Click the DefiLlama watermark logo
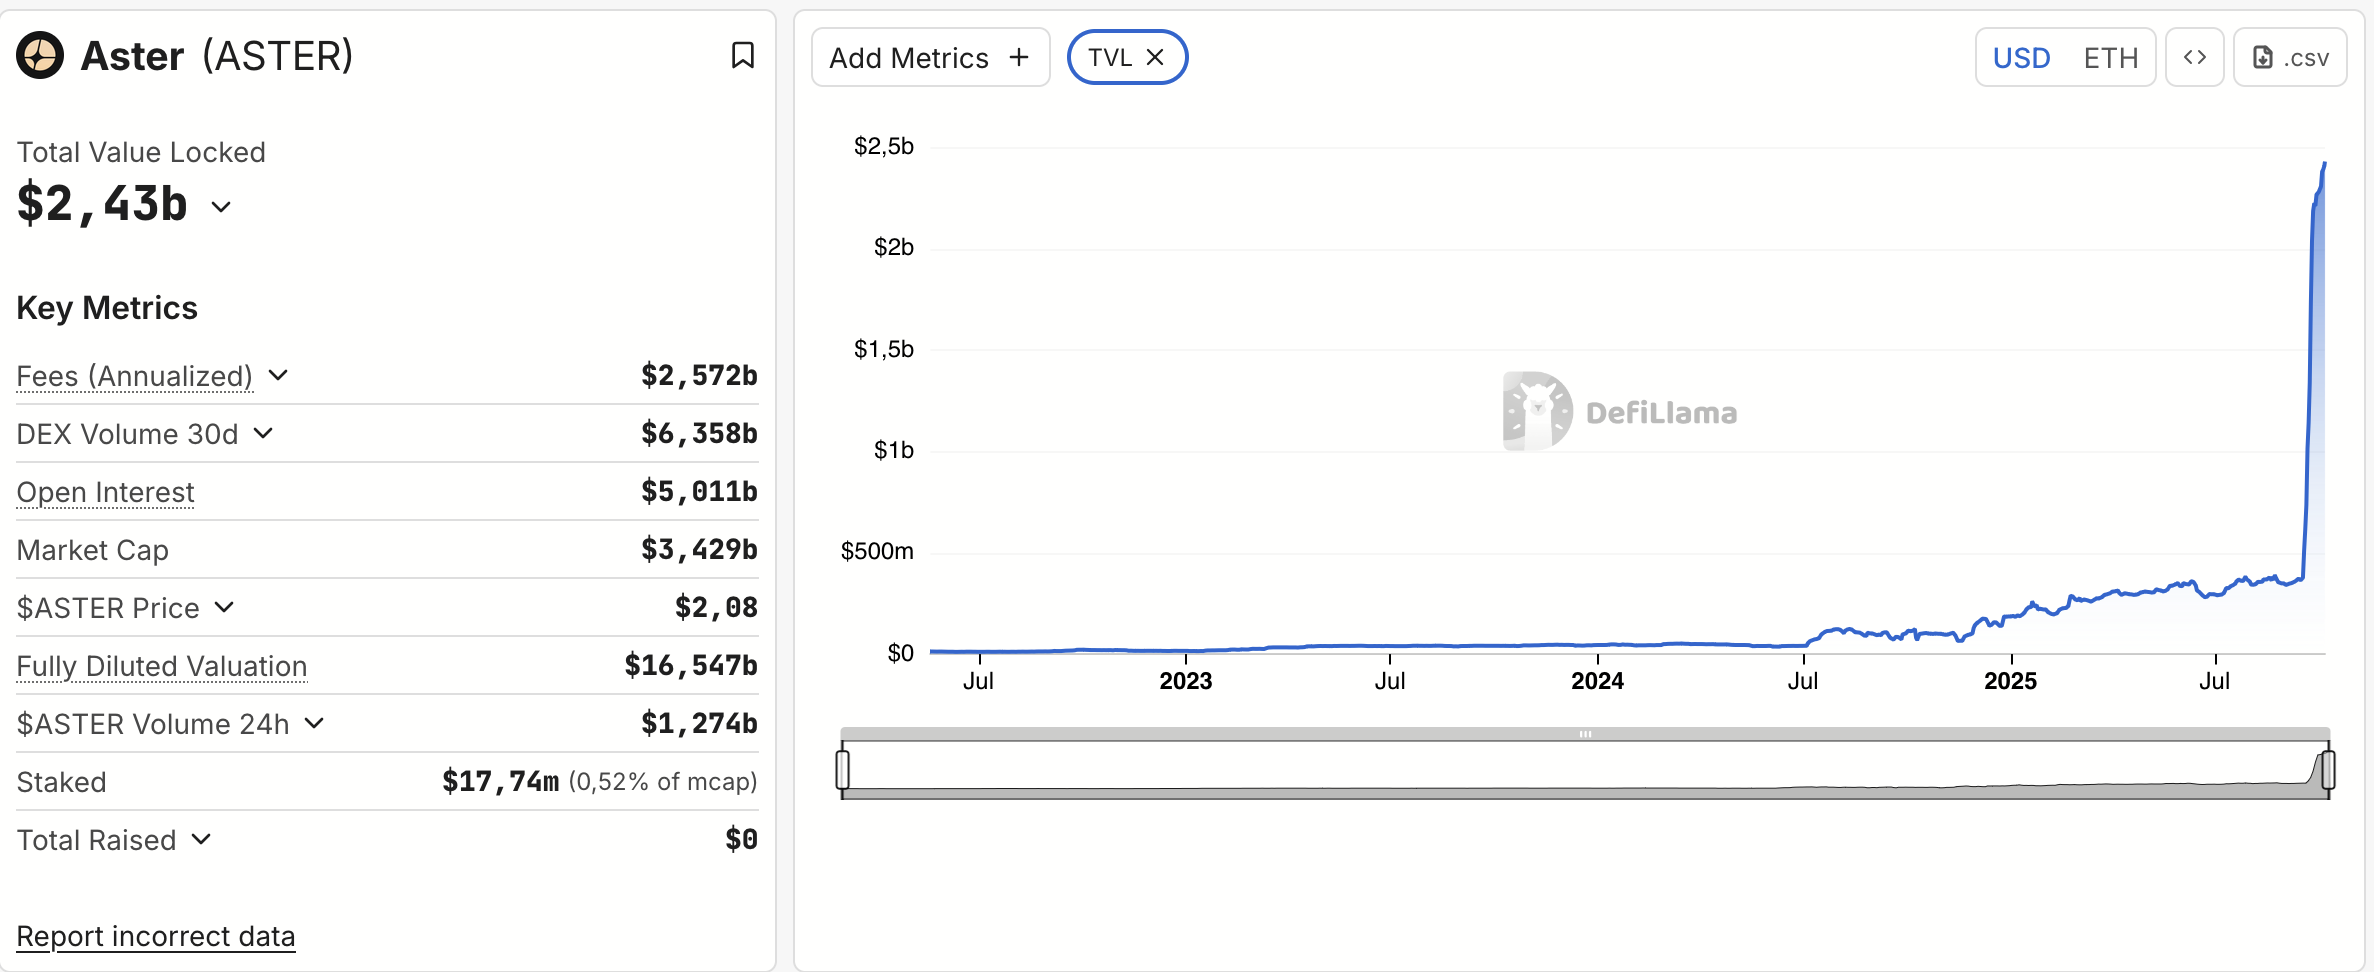Screen dimensions: 2374x972 point(1537,411)
